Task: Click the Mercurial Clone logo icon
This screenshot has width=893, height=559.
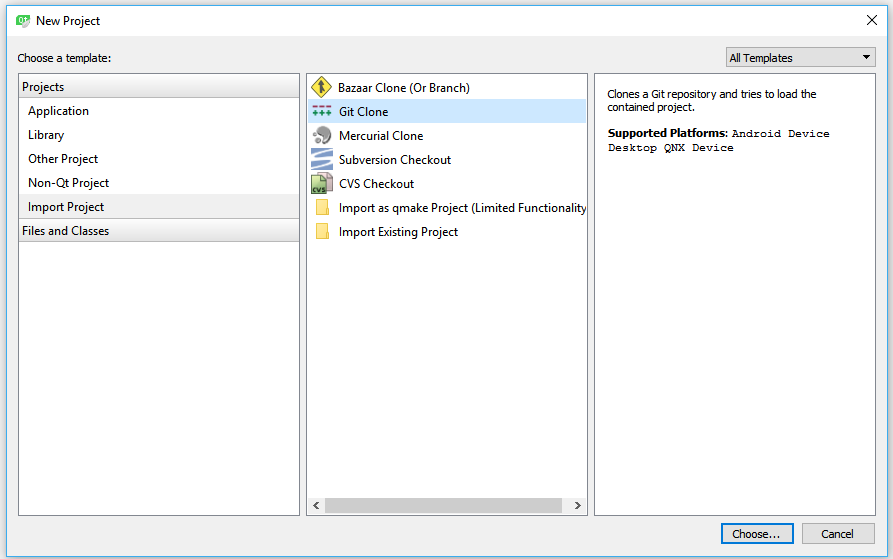Action: (322, 135)
